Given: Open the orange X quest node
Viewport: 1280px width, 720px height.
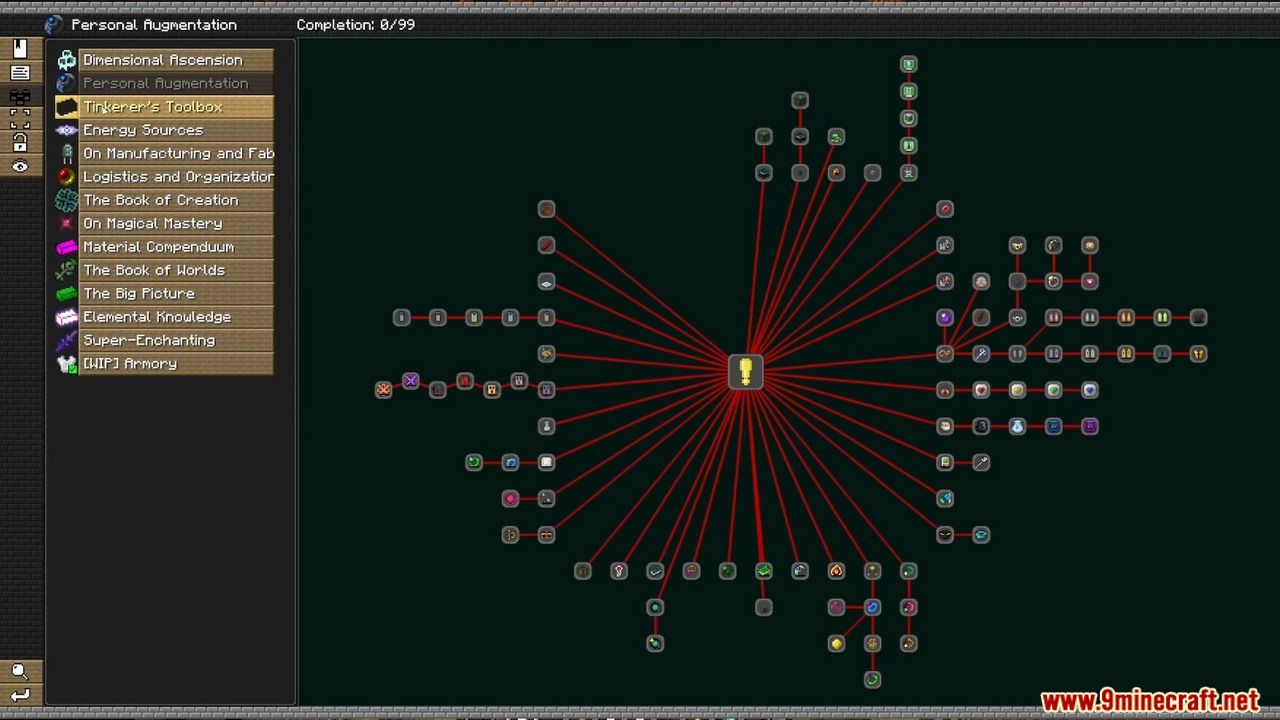Looking at the screenshot, I should (x=384, y=389).
